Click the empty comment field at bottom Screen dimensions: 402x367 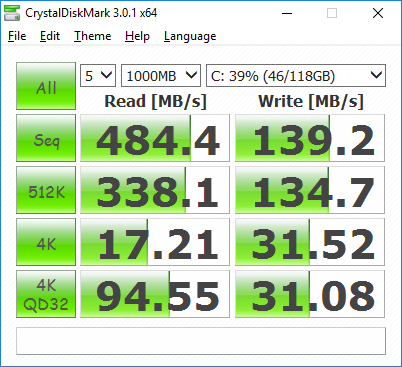pos(201,341)
